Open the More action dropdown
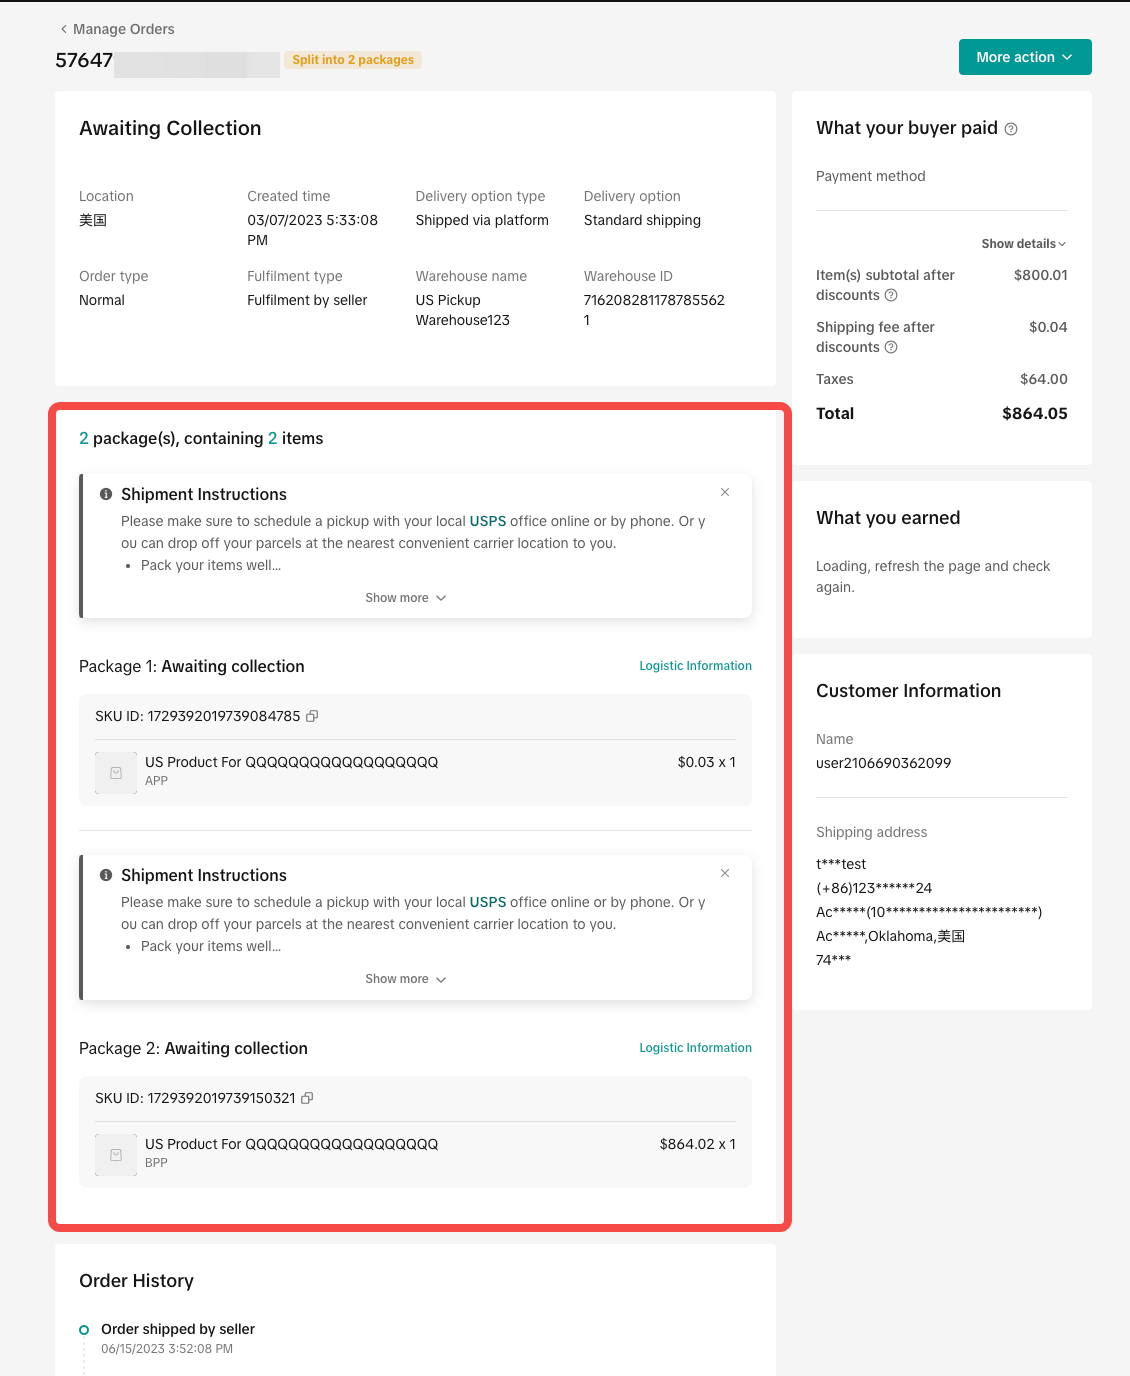 coord(1024,57)
